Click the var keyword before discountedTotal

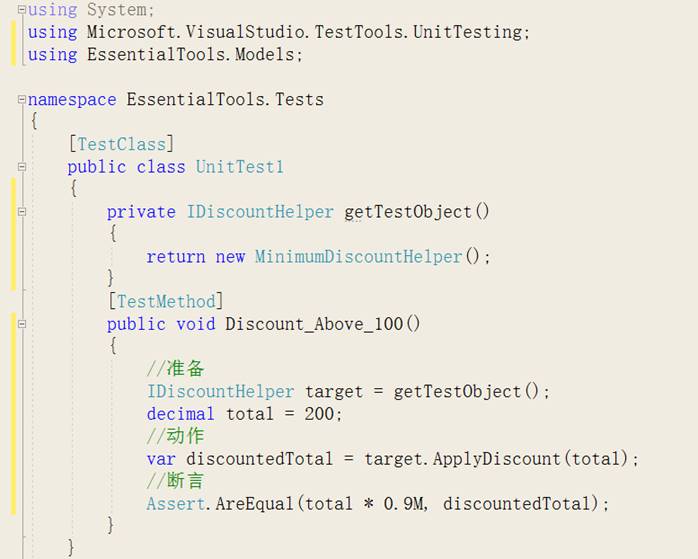click(x=161, y=458)
